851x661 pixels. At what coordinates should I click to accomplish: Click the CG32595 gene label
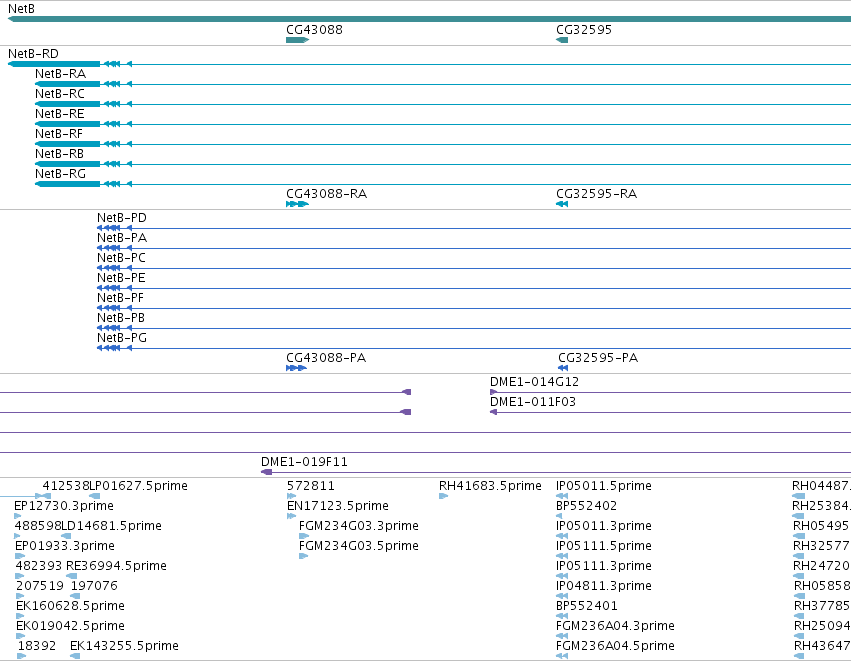coord(584,30)
